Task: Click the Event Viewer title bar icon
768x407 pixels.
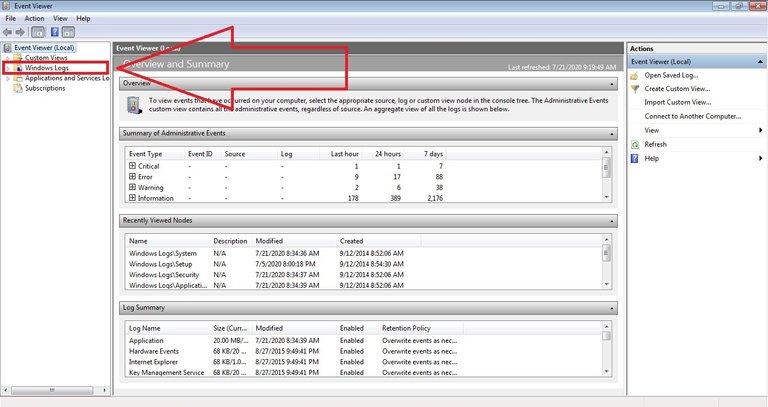Action: [x=6, y=6]
